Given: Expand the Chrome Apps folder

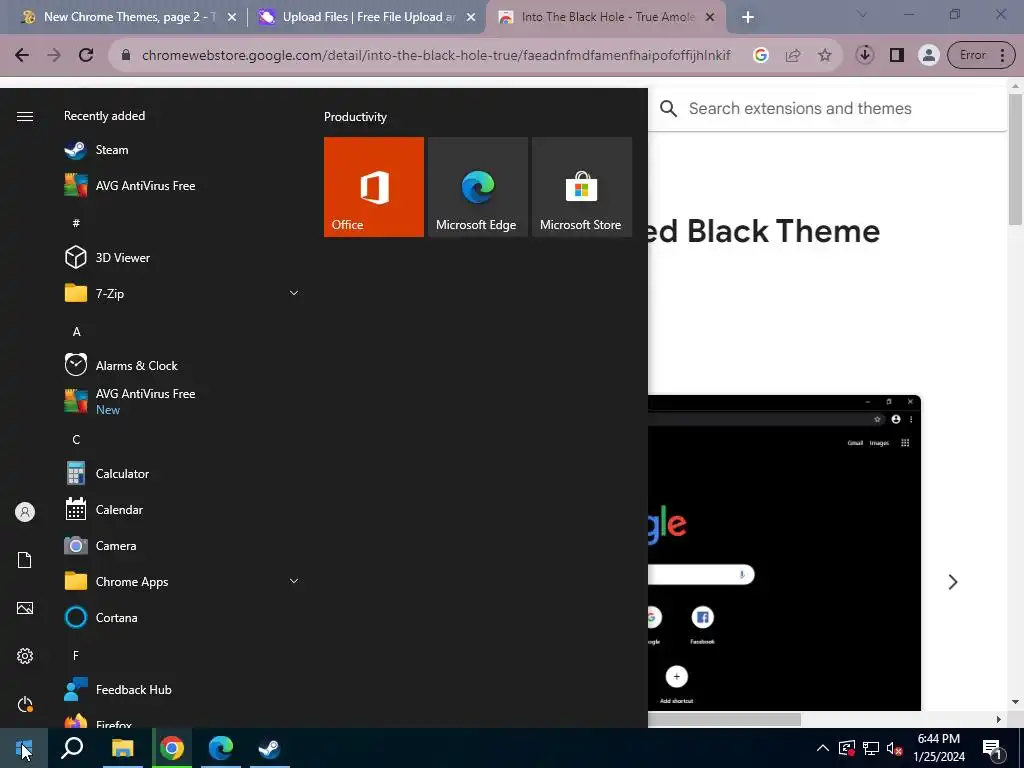Looking at the screenshot, I should [x=294, y=581].
